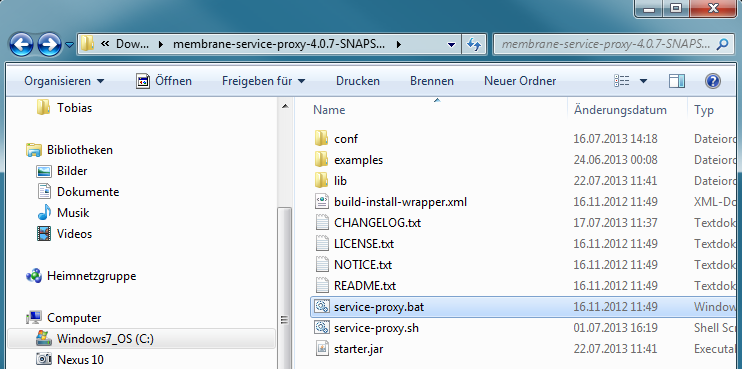Select the lib folder icon
This screenshot has width=742, height=369.
click(321, 180)
